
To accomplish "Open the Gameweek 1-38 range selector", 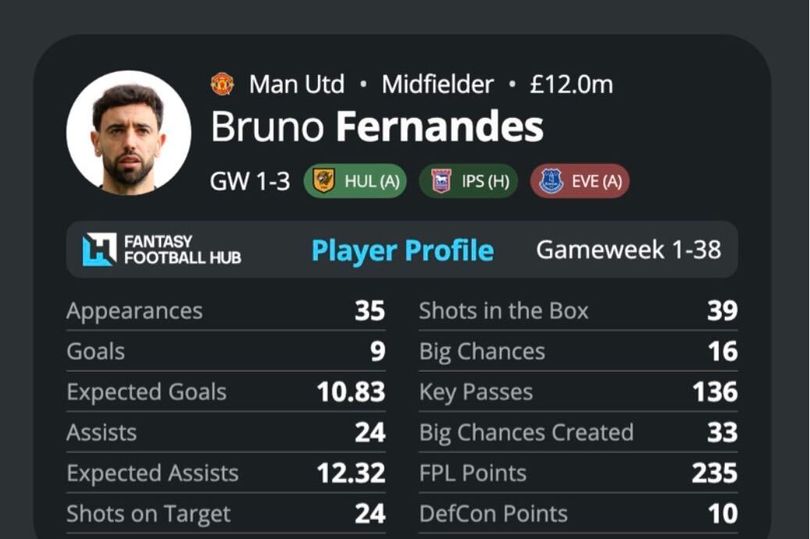I will (x=629, y=250).
